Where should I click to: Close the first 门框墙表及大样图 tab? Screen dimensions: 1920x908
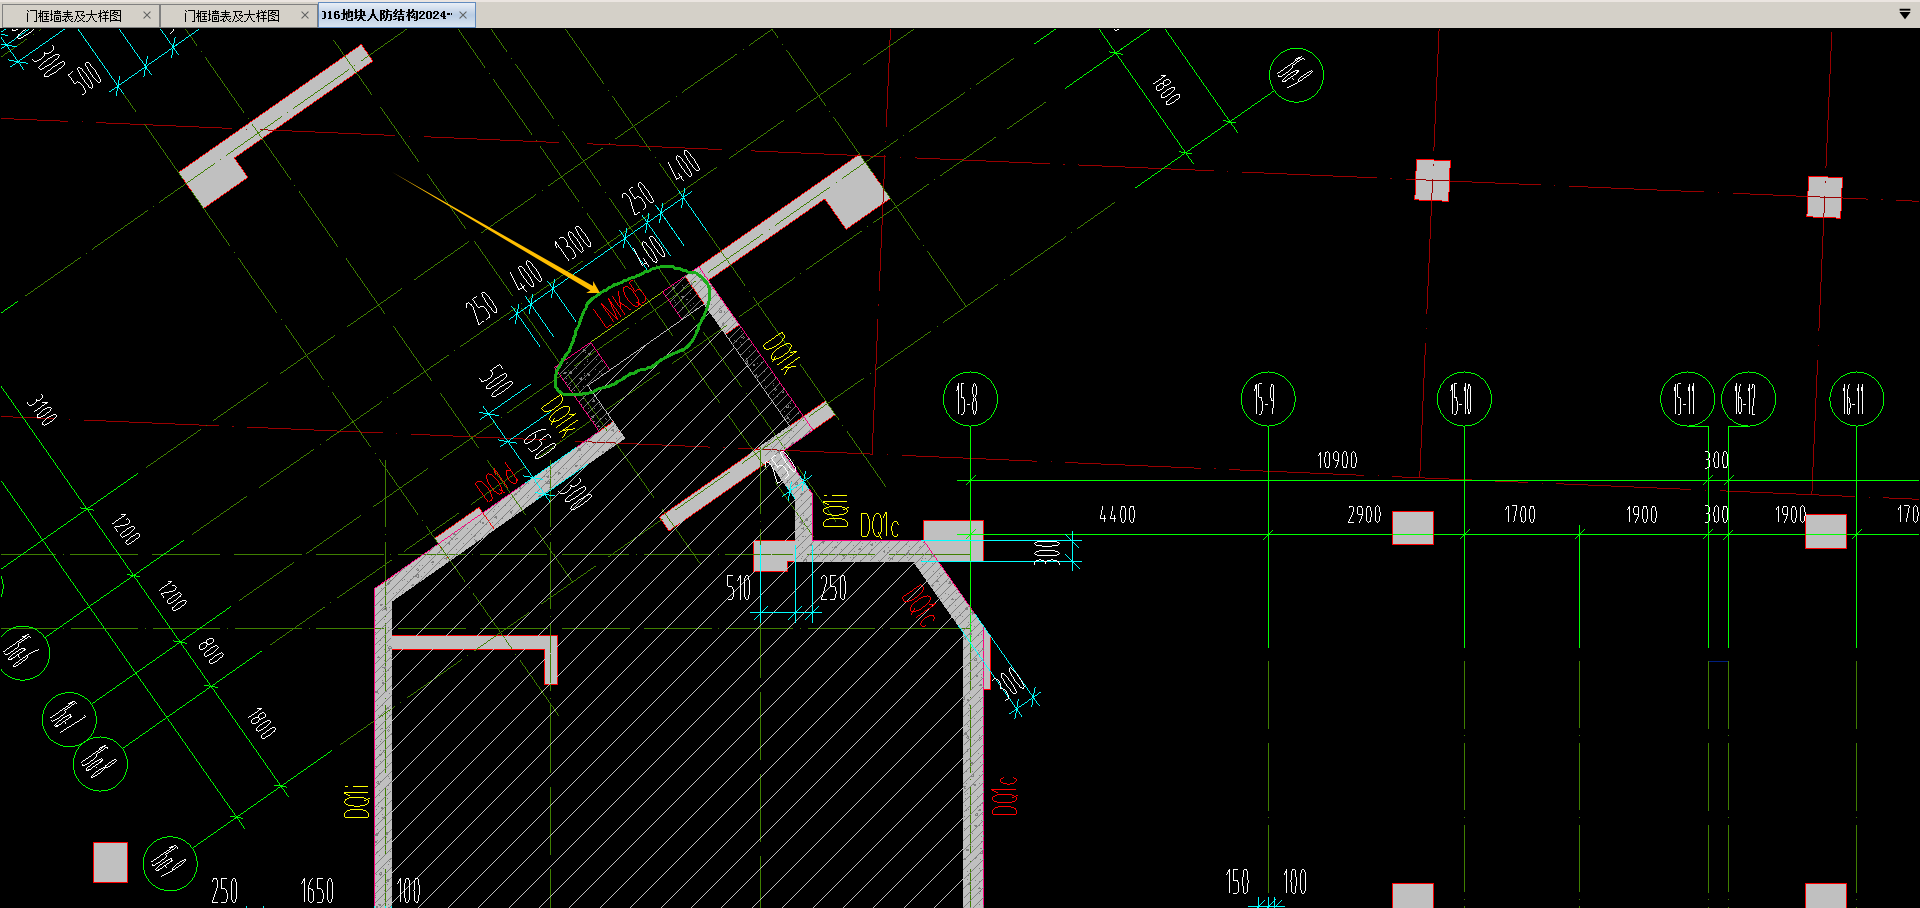tap(147, 15)
